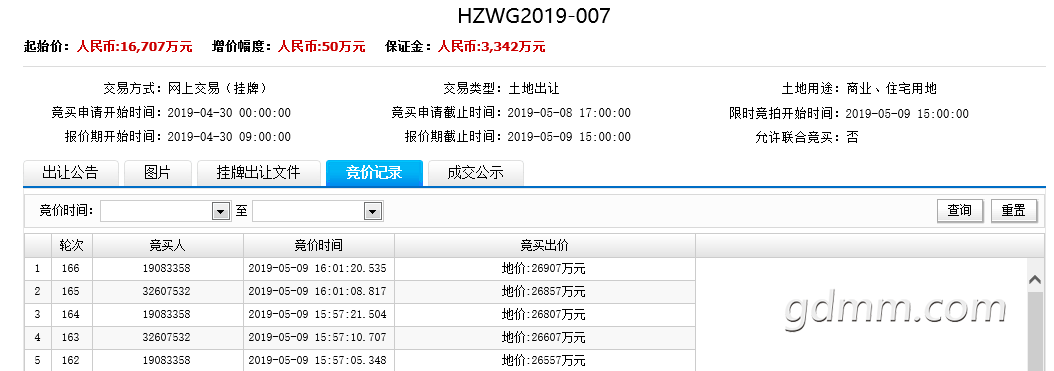Click the 报价期截止时间 date value
Image resolution: width=1054 pixels, height=371 pixels.
coord(569,137)
